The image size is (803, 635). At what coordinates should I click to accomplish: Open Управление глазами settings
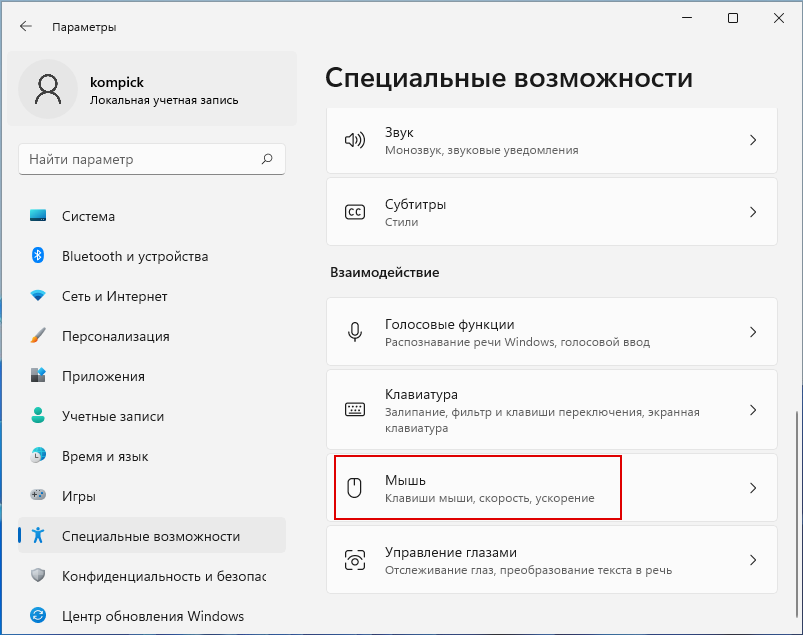pyautogui.click(x=552, y=560)
